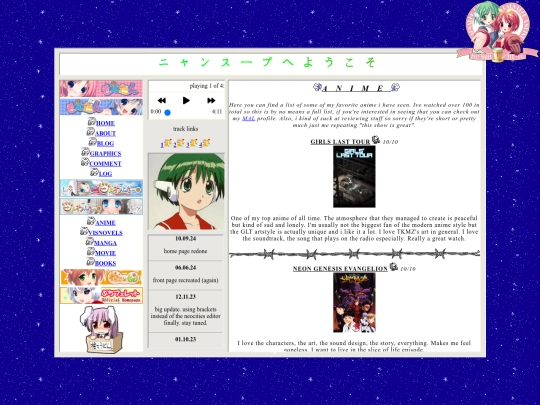Skip to next track with fast-forward button
This screenshot has height=405, width=540.
[x=211, y=101]
